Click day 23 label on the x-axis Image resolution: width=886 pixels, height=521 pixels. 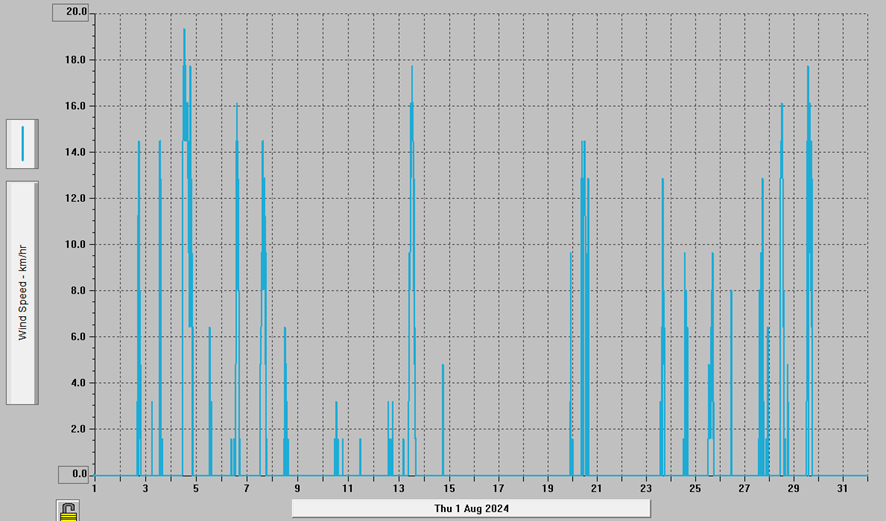click(646, 489)
